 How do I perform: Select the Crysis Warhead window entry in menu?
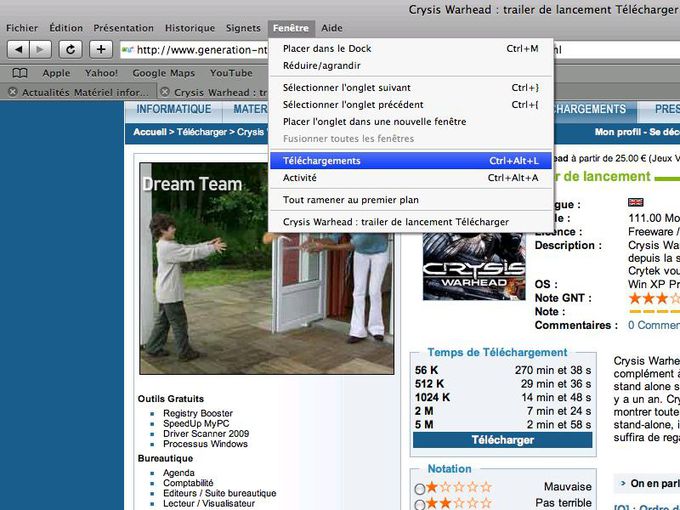coord(411,222)
